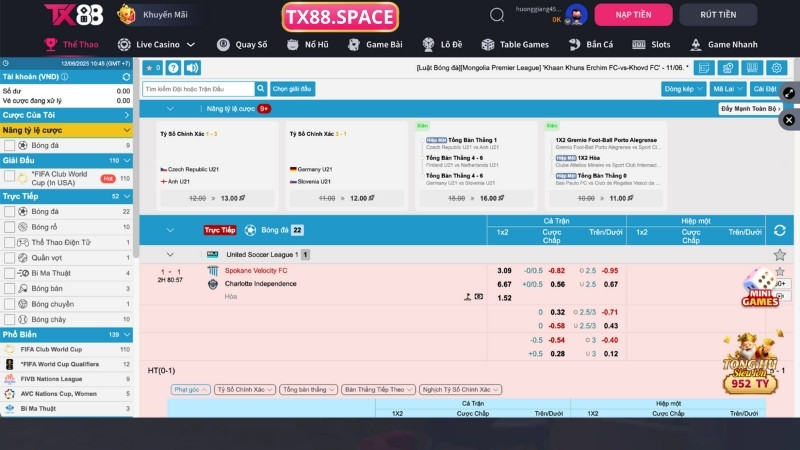Click the account info icon next to VND
The image size is (800, 450).
(x=65, y=77)
